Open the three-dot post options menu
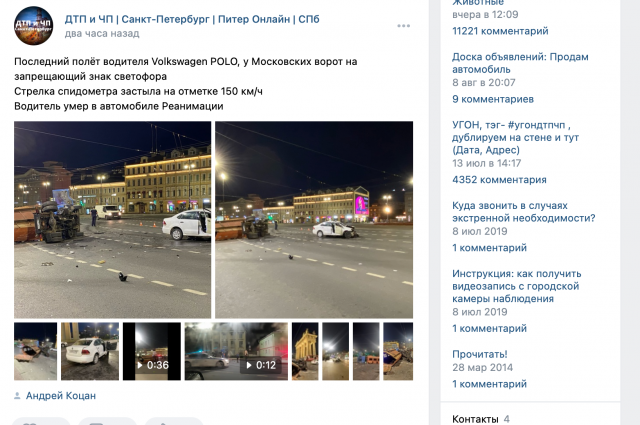The image size is (640, 425). [403, 26]
